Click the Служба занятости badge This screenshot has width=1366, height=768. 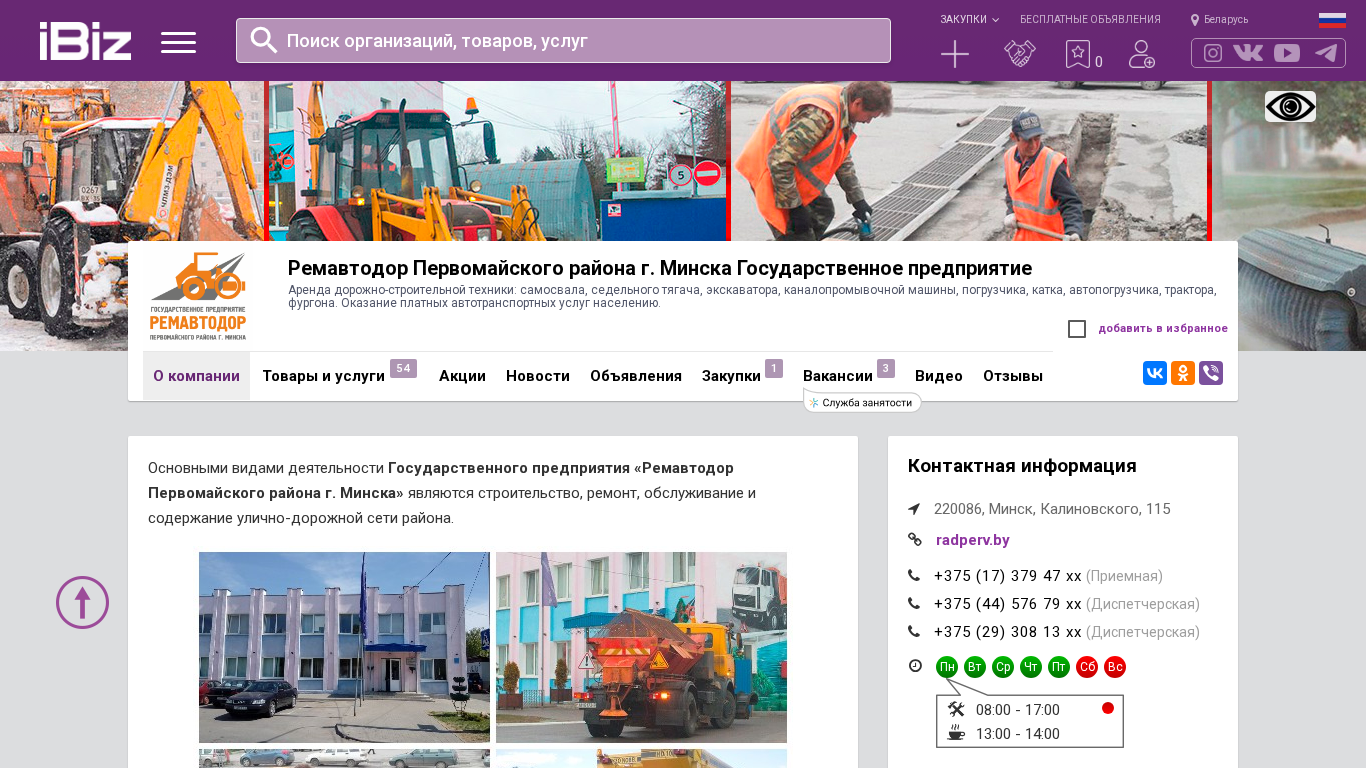pyautogui.click(x=862, y=402)
